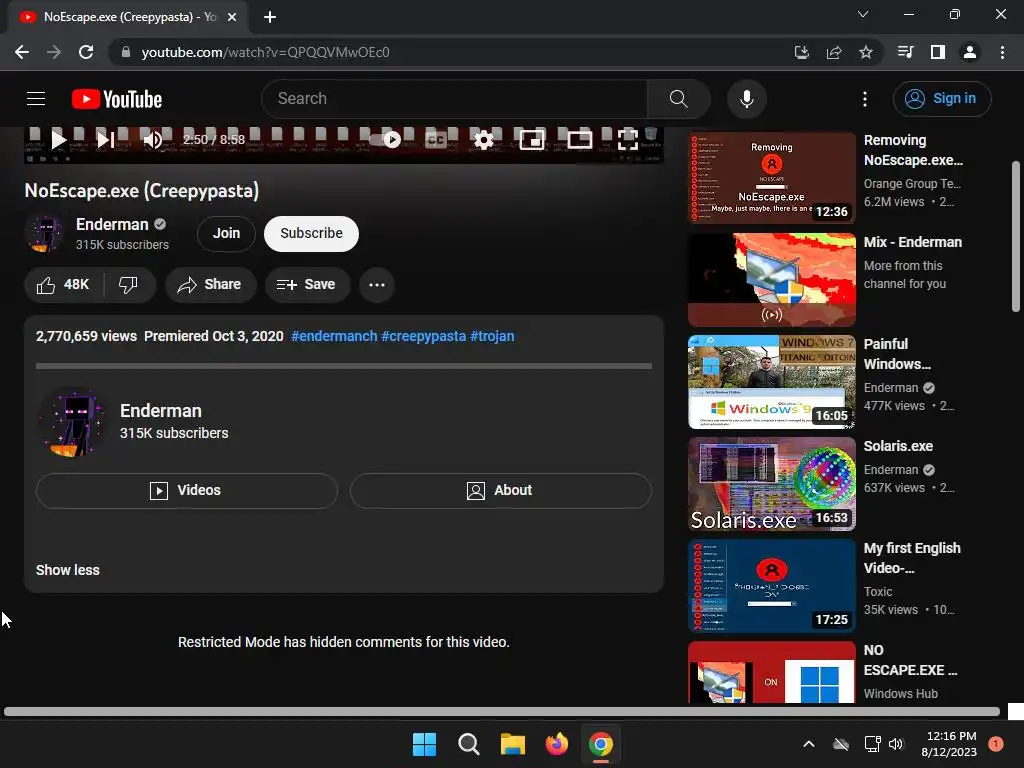Reload the YouTube page
1024x768 pixels.
coord(86,52)
